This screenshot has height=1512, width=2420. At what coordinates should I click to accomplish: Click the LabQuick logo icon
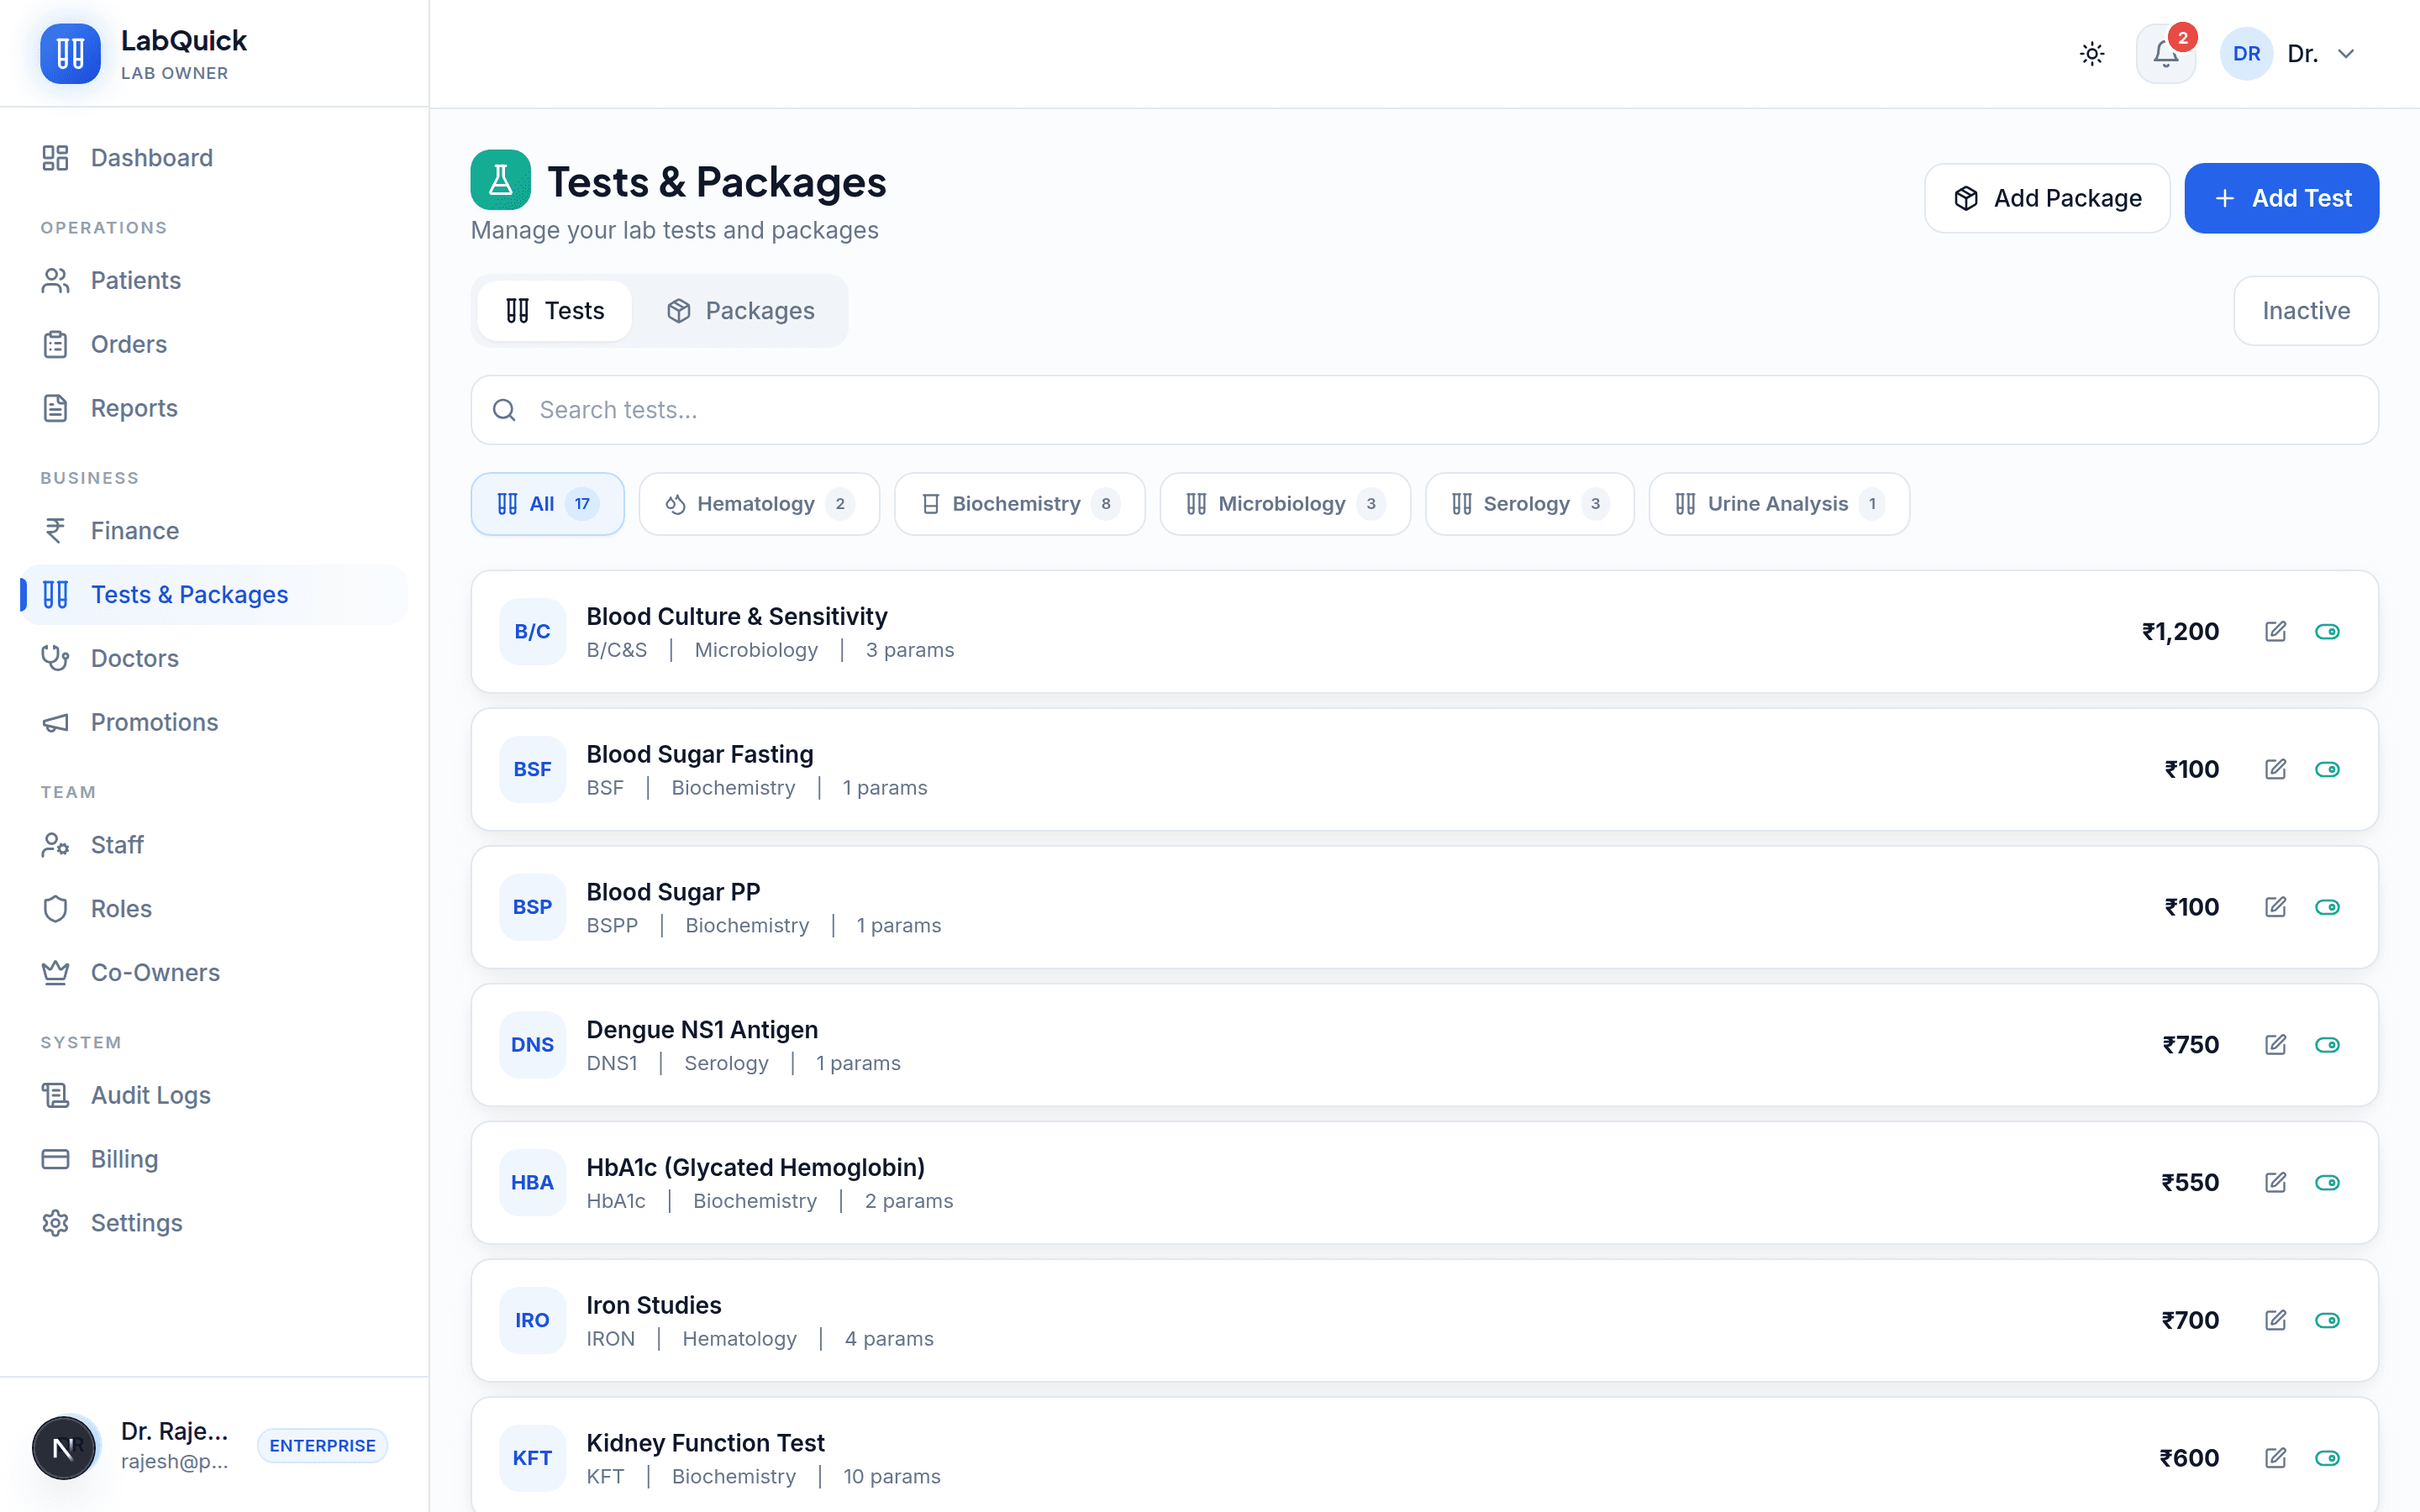click(x=70, y=53)
